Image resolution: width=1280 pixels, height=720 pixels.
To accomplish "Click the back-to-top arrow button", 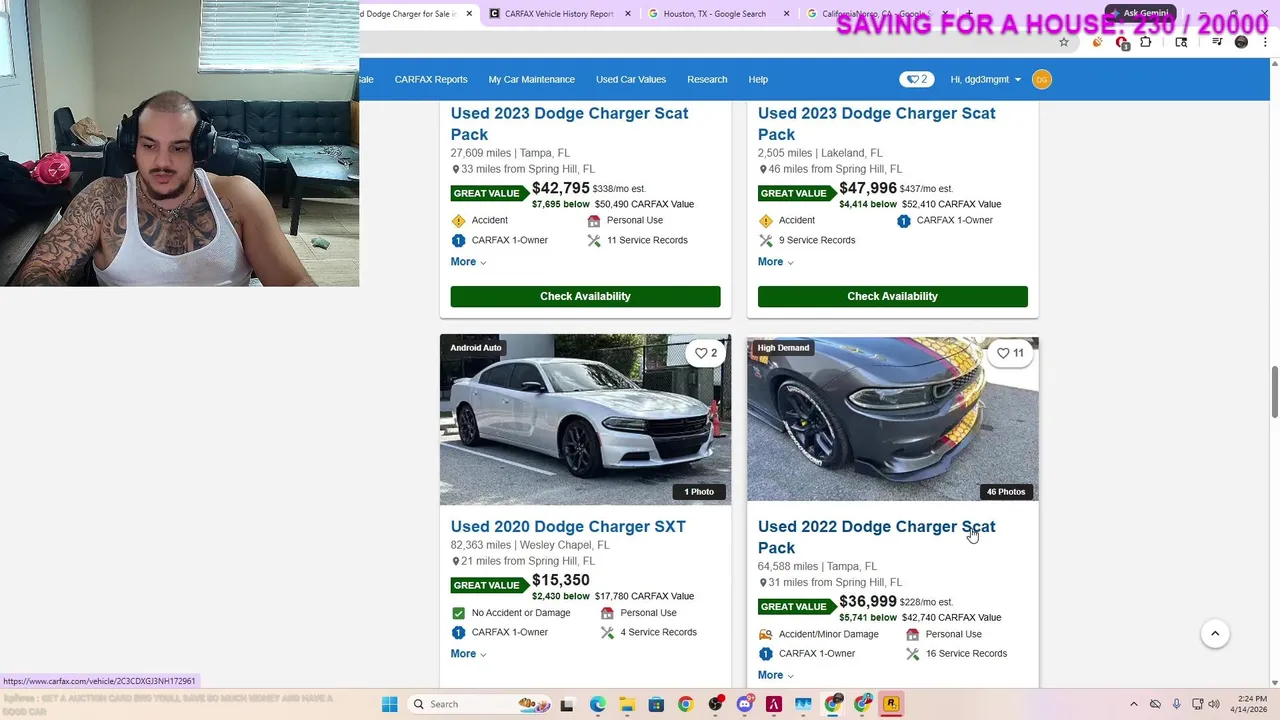I will pos(1215,633).
